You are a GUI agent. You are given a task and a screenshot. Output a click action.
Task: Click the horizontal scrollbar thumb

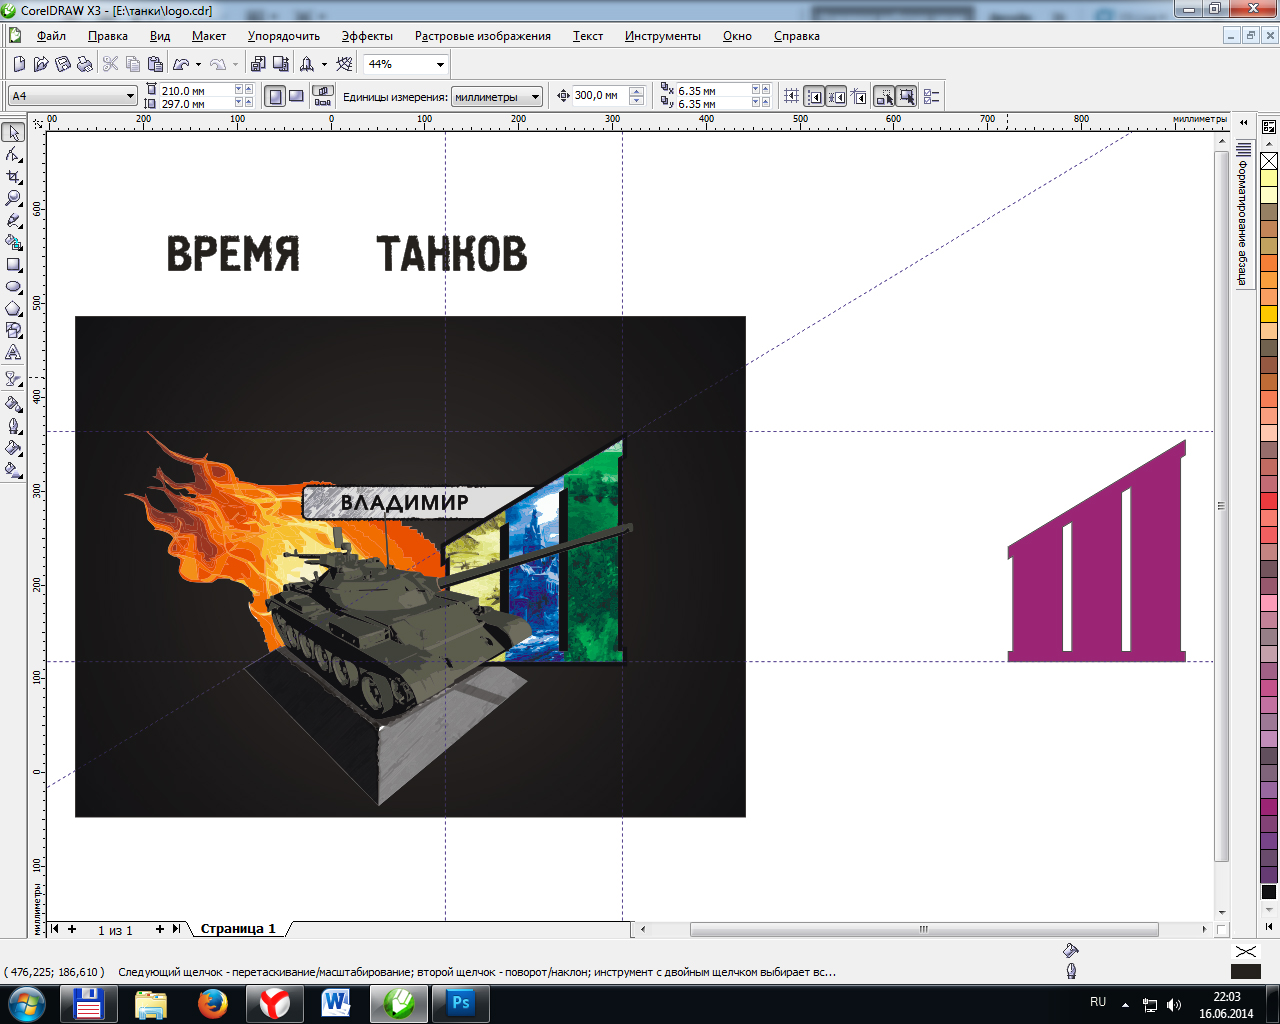tap(924, 929)
